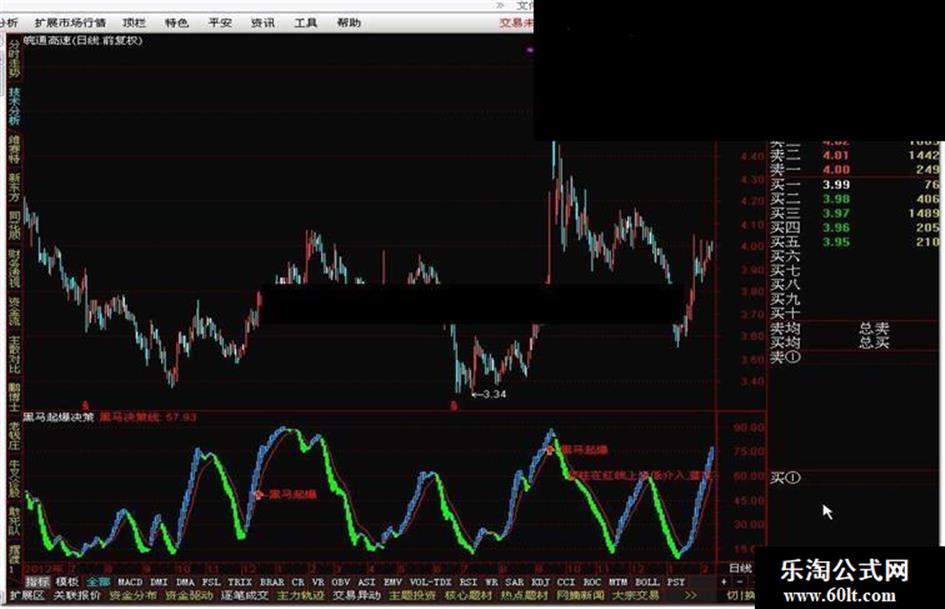Switch indicator to EMV
Screen dimensions: 945x609
pyautogui.click(x=393, y=582)
